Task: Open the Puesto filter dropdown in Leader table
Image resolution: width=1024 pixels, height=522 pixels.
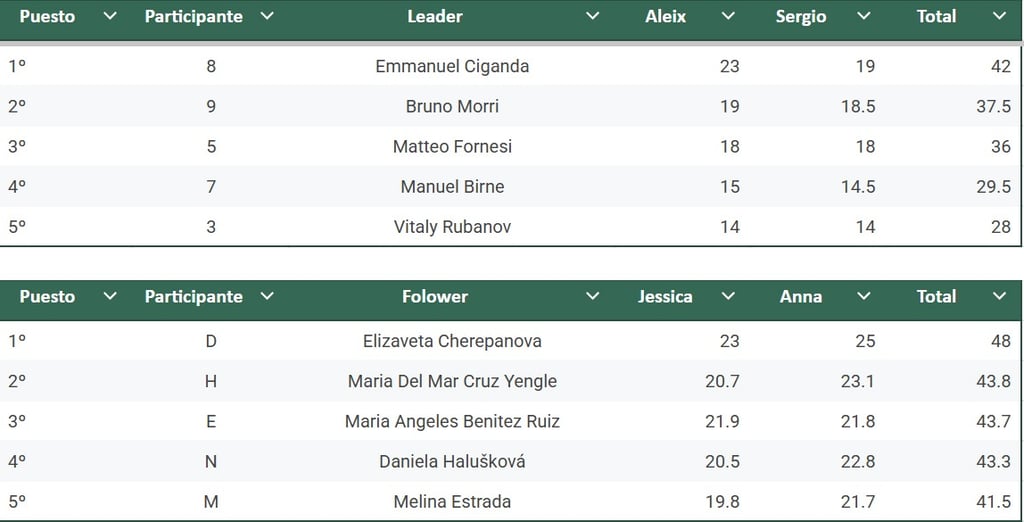Action: click(110, 16)
